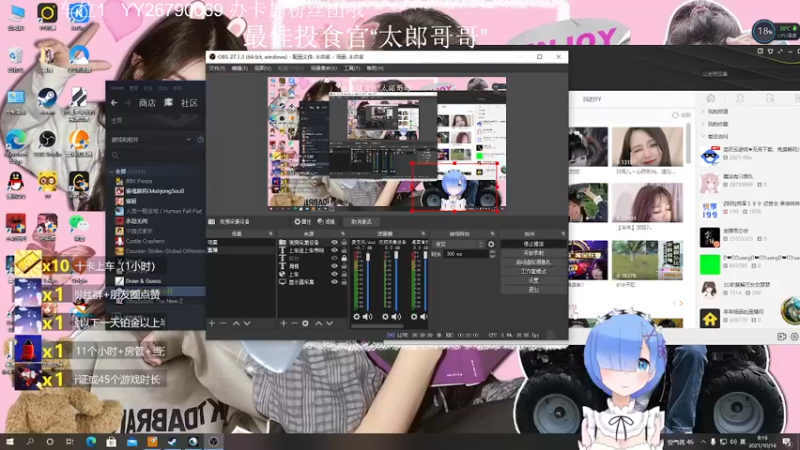Lock the 视频采集设备 source with its padlock
The height and width of the screenshot is (450, 800).
click(344, 243)
